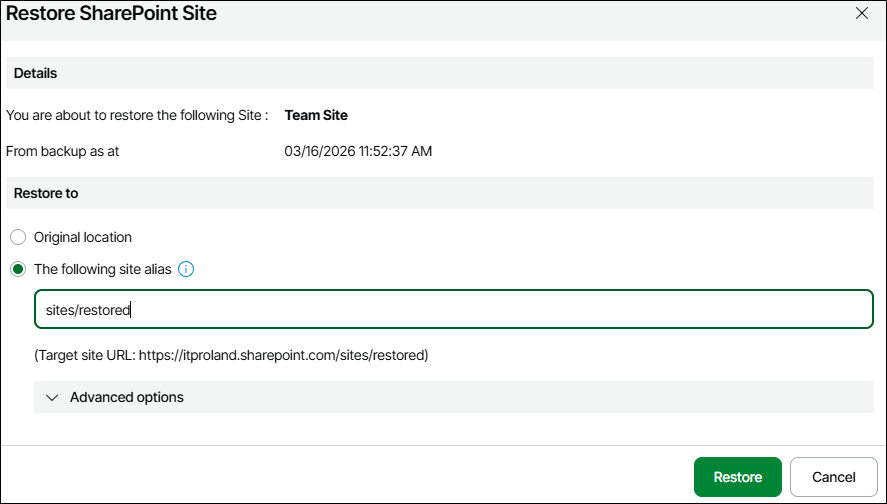Select the following site alias radio button
Image resolution: width=887 pixels, height=504 pixels.
coord(18,269)
